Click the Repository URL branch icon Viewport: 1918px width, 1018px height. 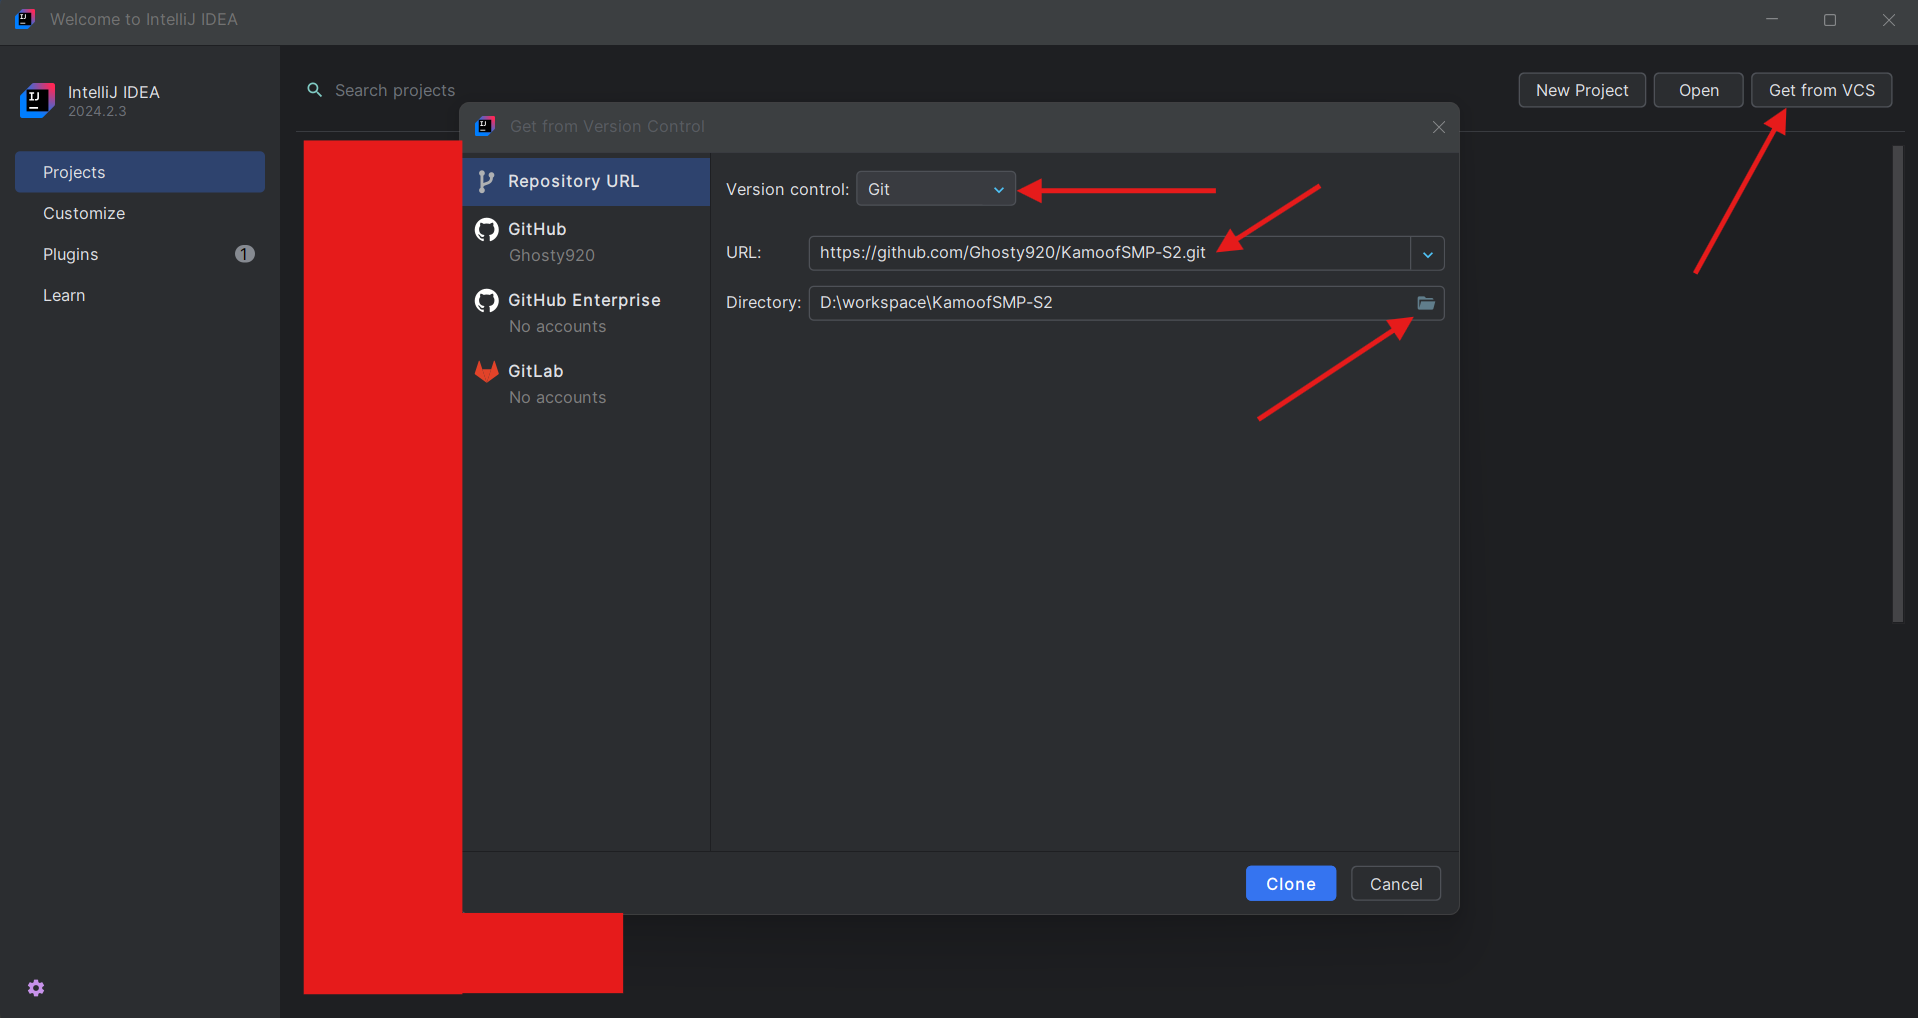[x=486, y=181]
